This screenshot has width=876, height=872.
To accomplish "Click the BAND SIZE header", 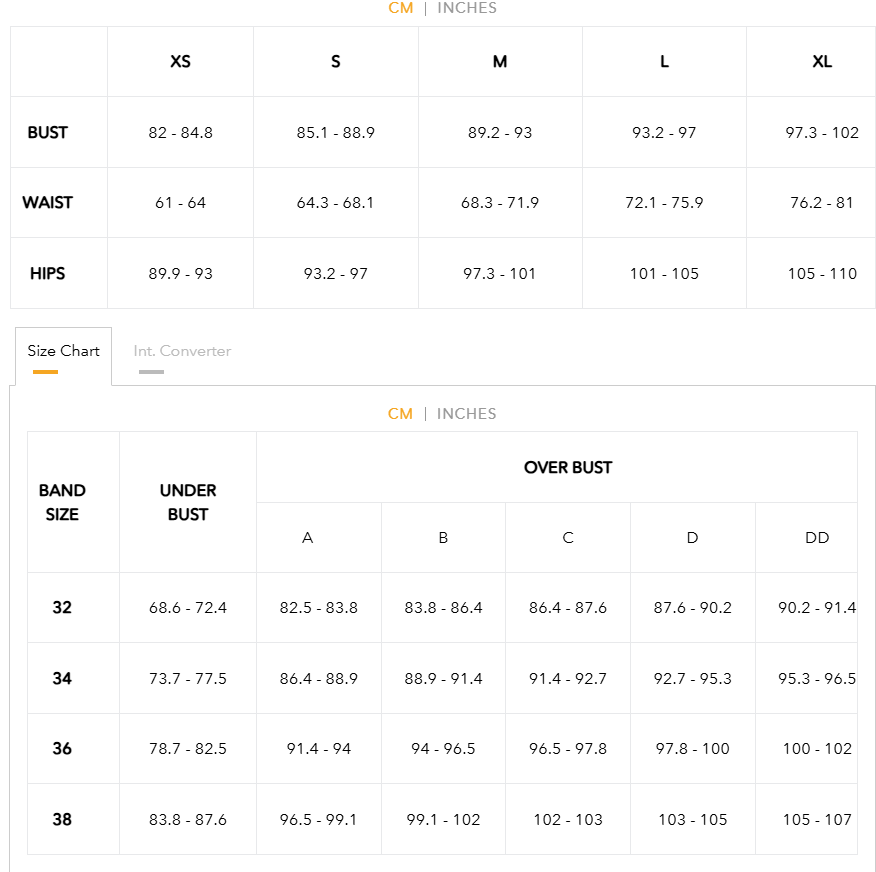I will tap(62, 502).
